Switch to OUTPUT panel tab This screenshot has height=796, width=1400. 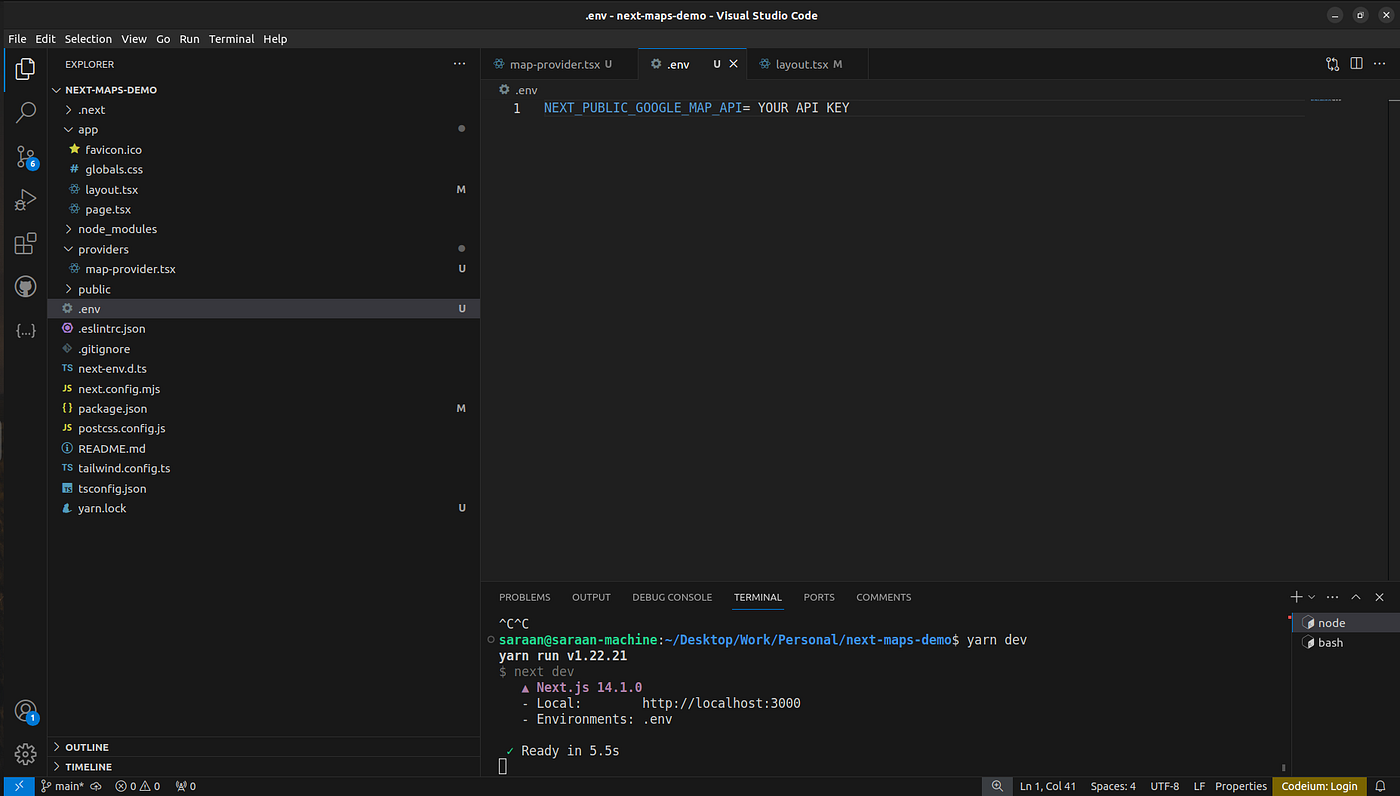click(591, 597)
